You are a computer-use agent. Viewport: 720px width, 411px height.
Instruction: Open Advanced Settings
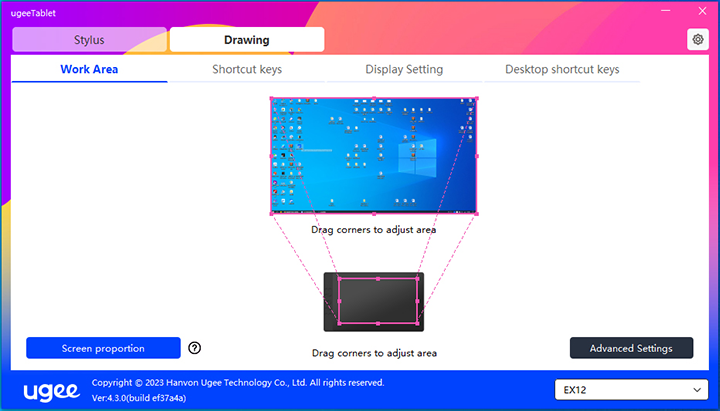tap(631, 348)
